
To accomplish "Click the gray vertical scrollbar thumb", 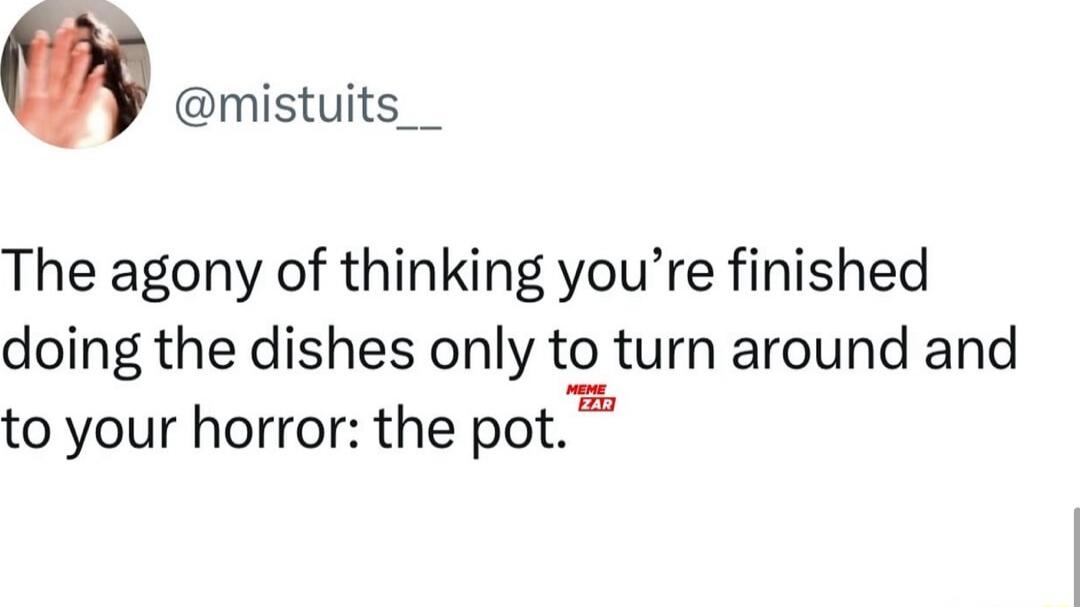I will click(x=1076, y=557).
